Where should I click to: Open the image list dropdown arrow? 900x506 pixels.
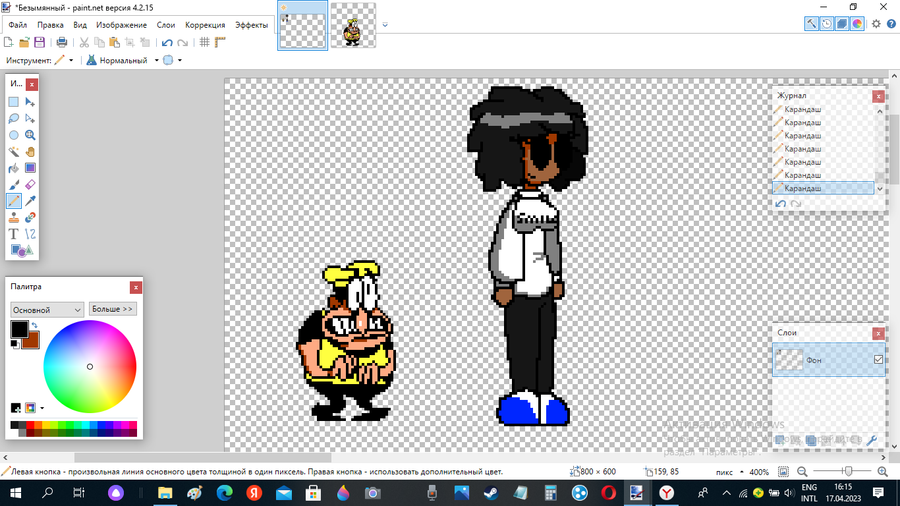pyautogui.click(x=385, y=25)
